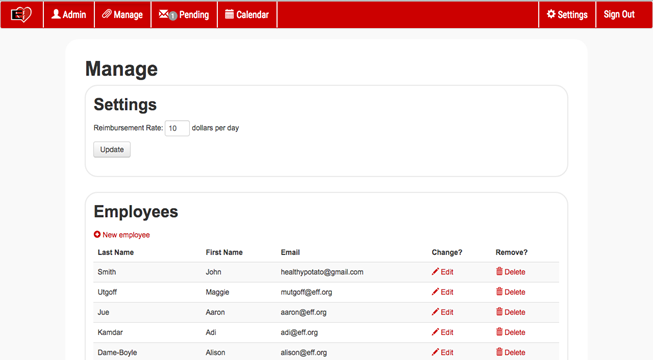Click the plus icon beside New employee
The width and height of the screenshot is (653, 360).
click(x=97, y=235)
